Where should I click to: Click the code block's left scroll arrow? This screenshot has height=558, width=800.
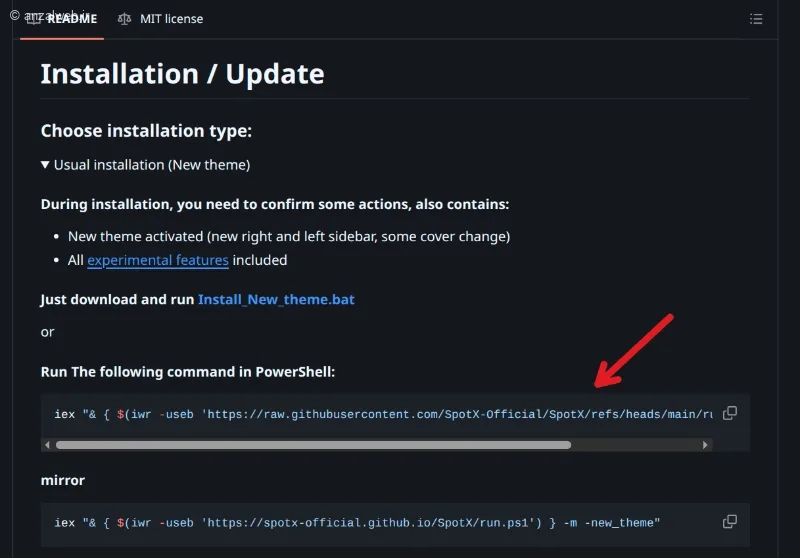tap(47, 445)
